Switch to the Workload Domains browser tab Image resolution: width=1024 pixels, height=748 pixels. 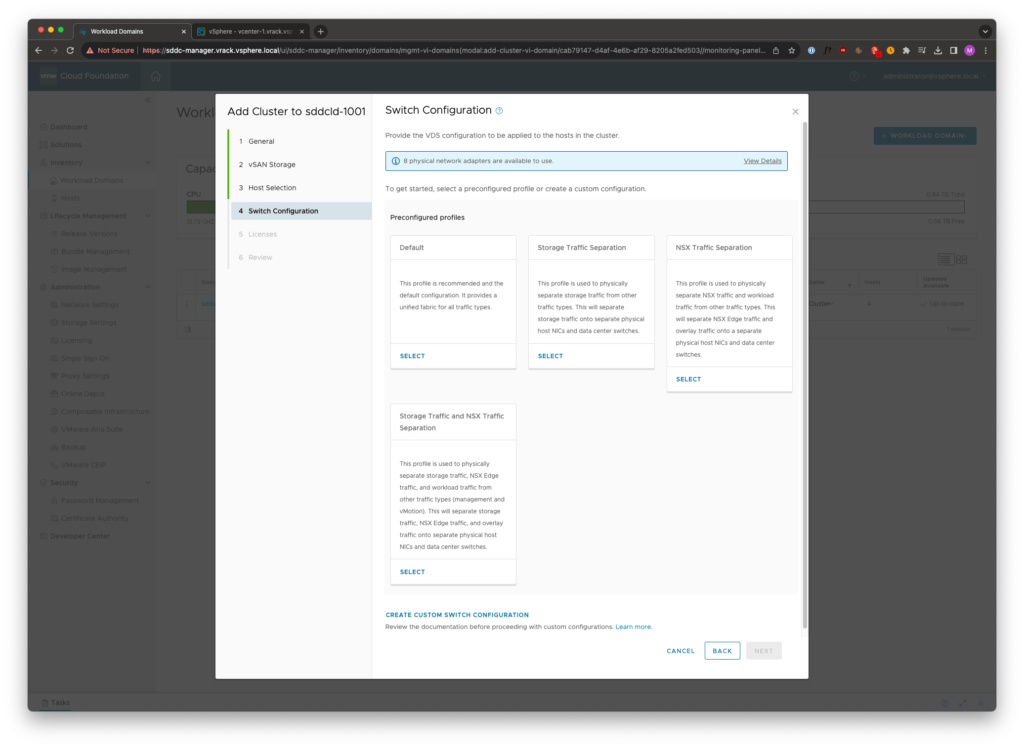(x=133, y=31)
